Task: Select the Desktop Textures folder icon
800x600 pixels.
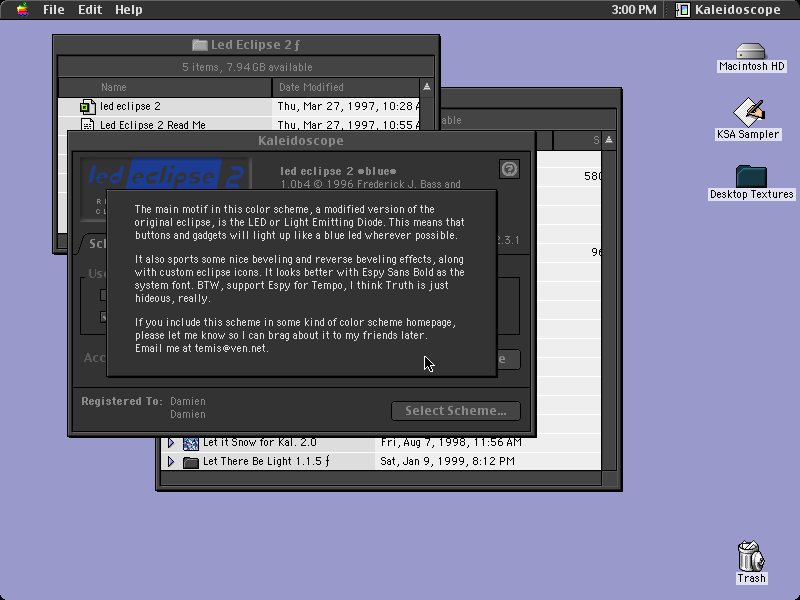Action: coord(751,176)
